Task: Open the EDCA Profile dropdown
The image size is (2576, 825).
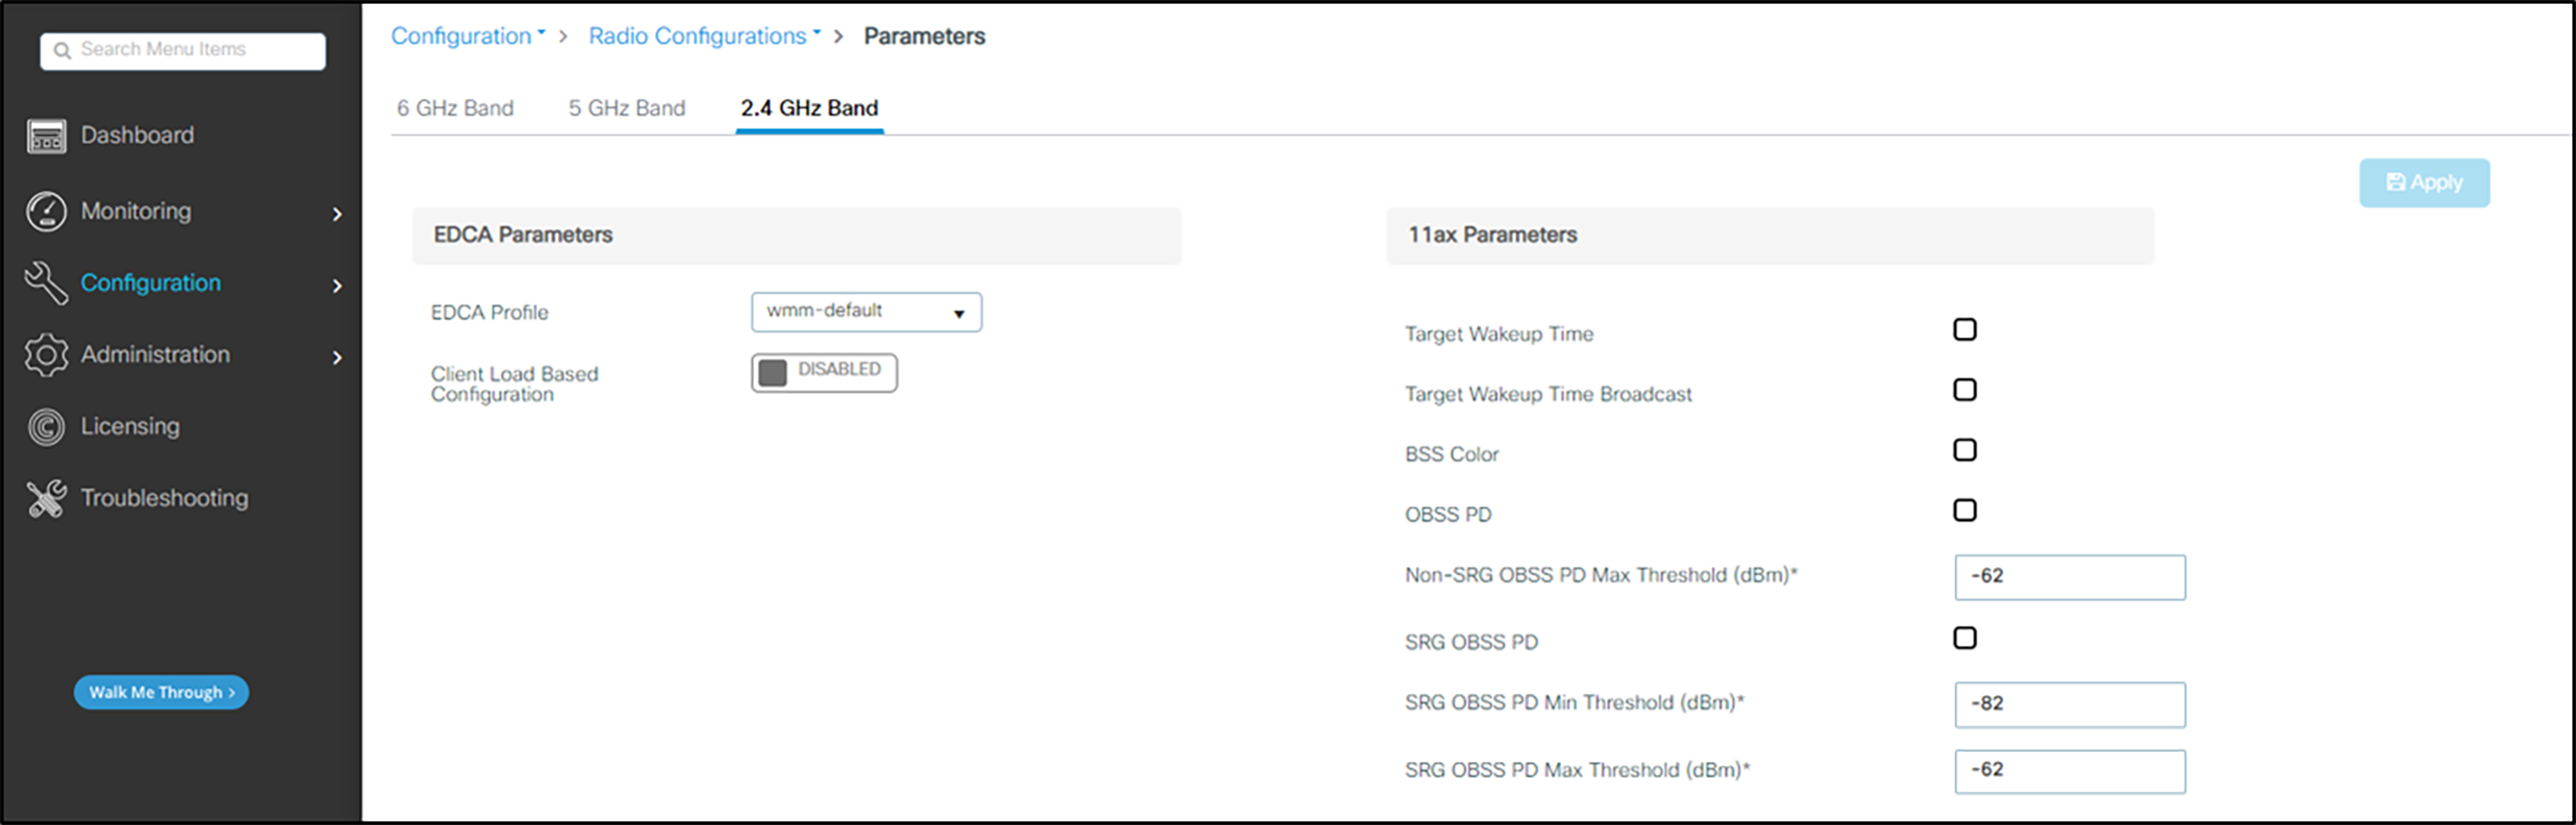Action: 865,312
